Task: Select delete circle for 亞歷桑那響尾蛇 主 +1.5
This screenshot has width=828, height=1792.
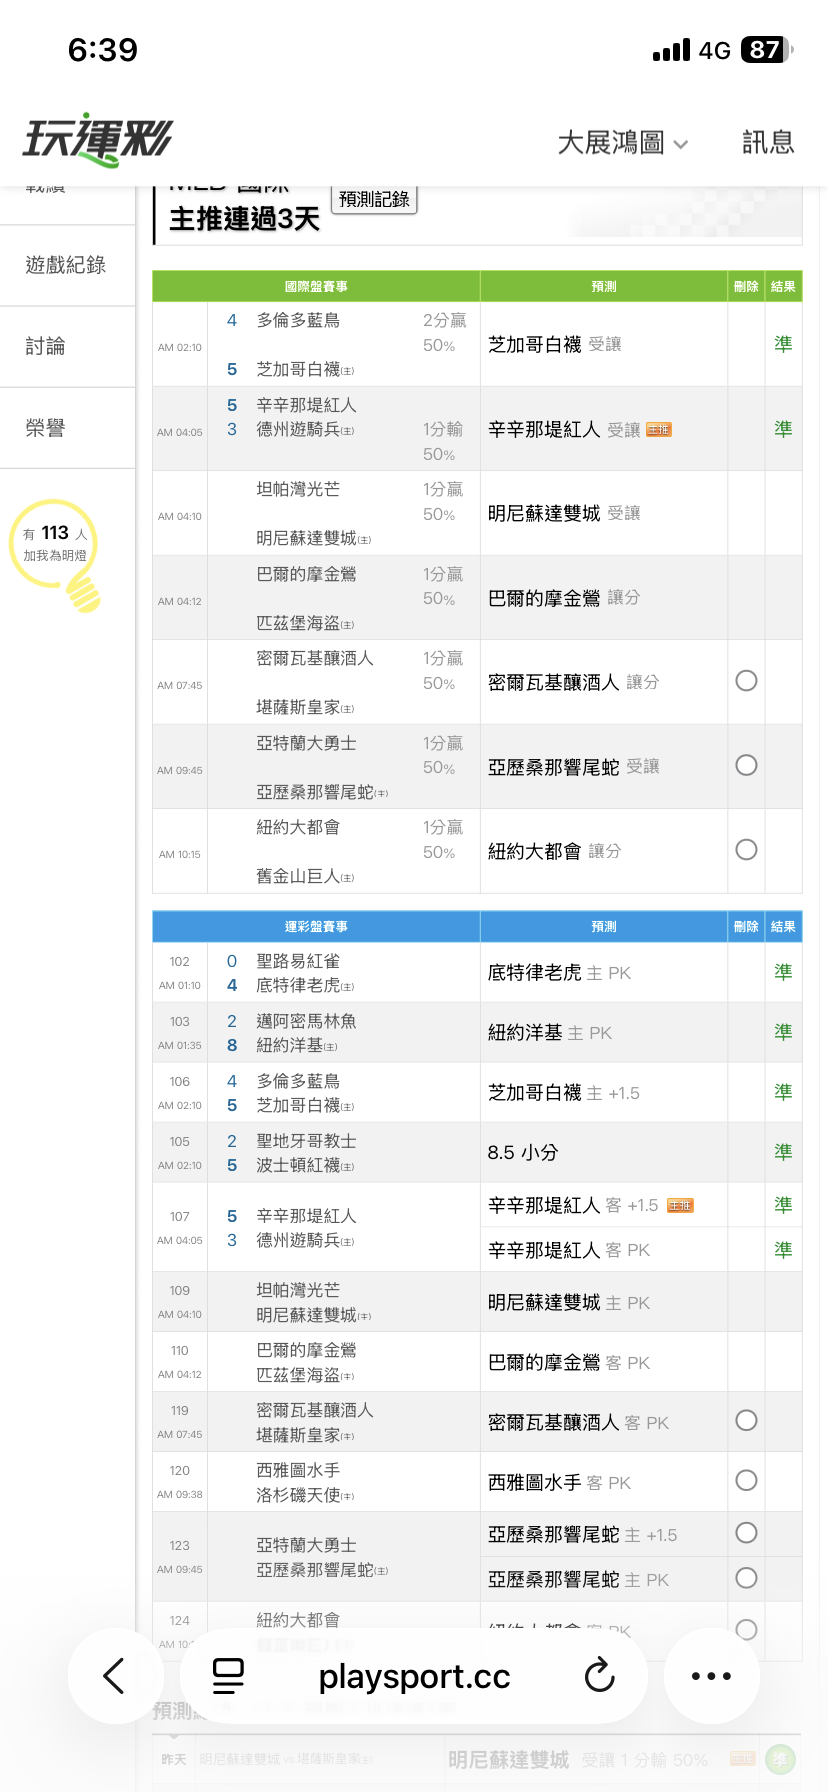Action: coord(746,1533)
